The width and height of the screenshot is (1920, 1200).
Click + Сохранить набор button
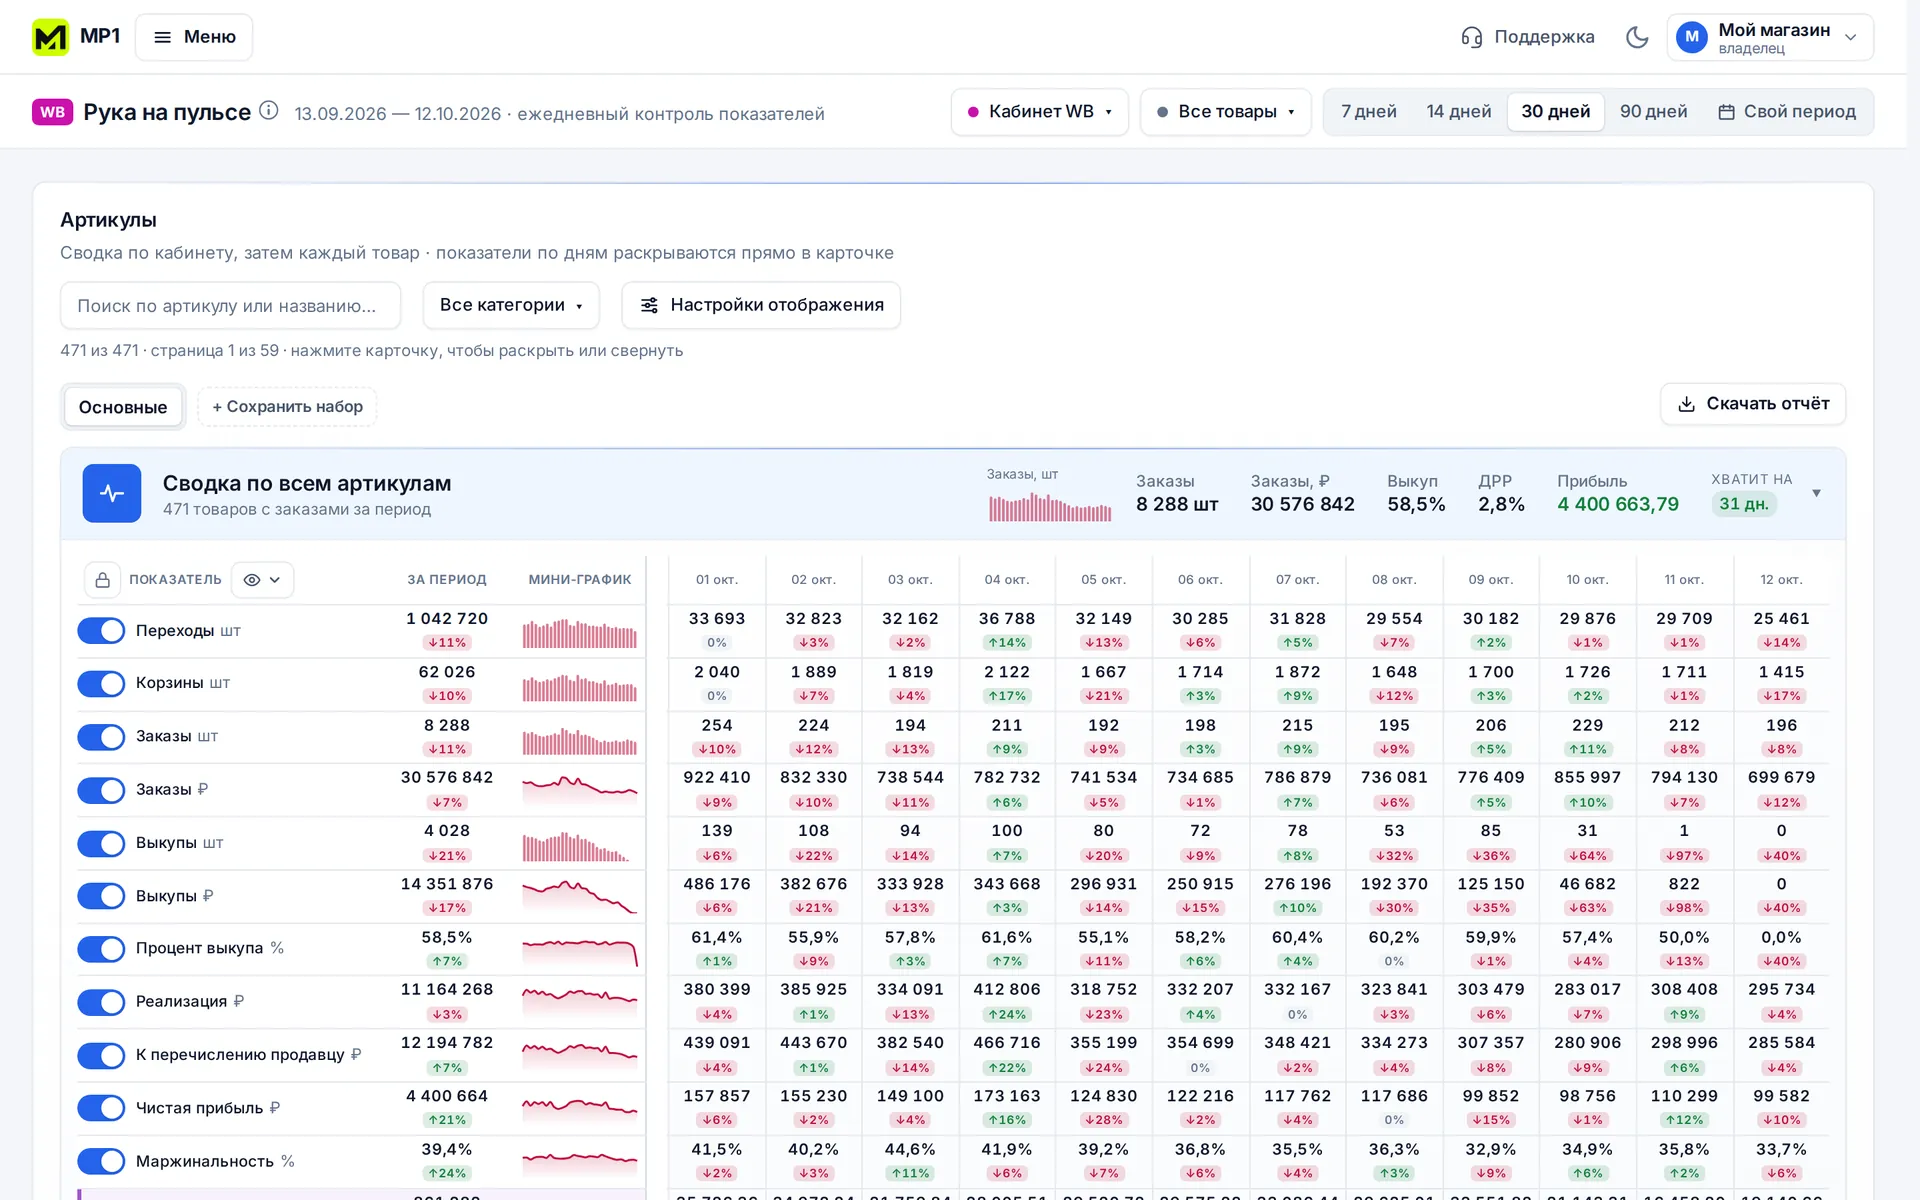(x=287, y=407)
